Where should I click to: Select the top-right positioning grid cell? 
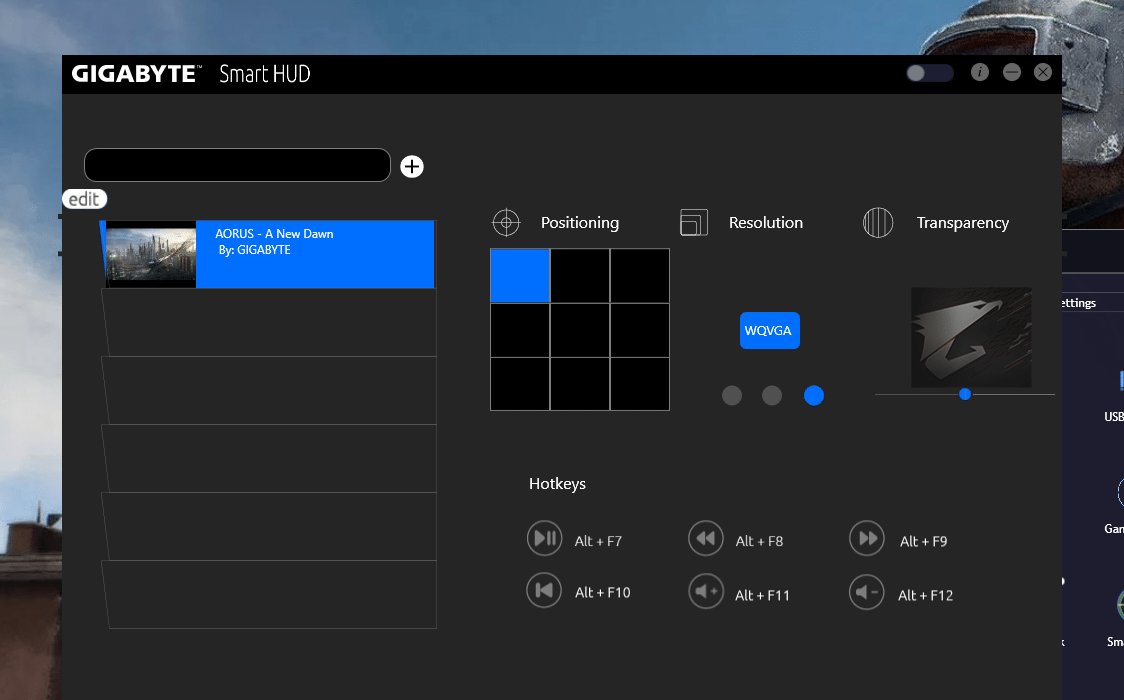pos(639,276)
